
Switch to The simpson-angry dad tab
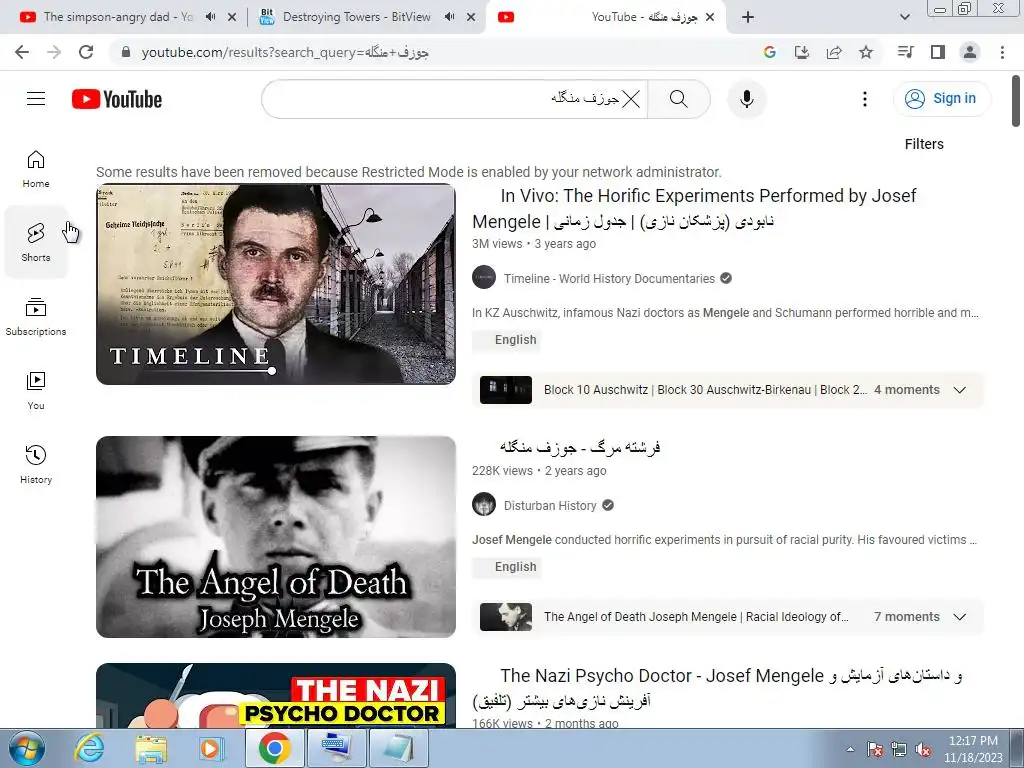pyautogui.click(x=118, y=17)
